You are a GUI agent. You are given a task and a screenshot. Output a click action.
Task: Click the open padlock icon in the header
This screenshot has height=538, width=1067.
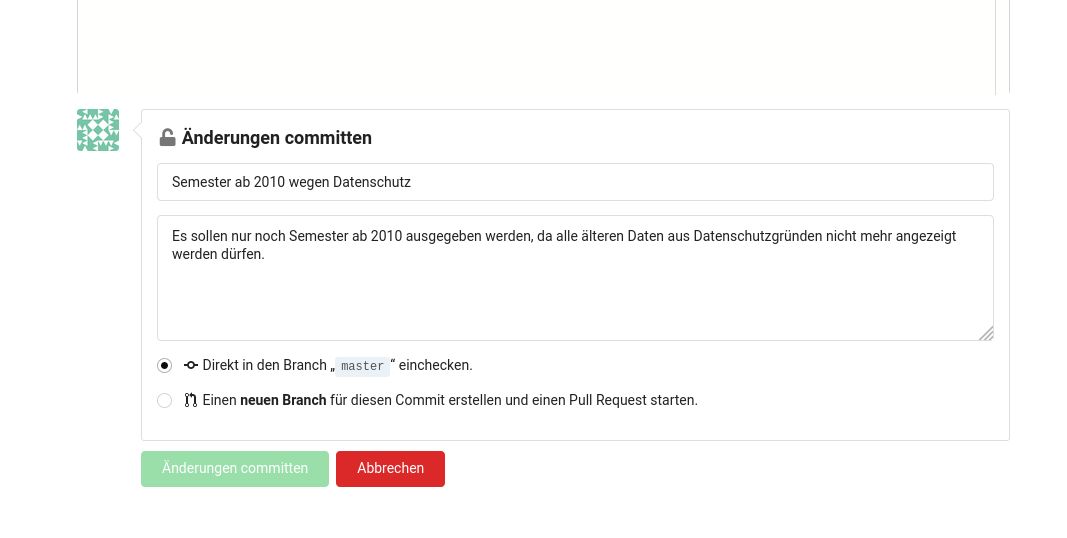[x=167, y=138]
